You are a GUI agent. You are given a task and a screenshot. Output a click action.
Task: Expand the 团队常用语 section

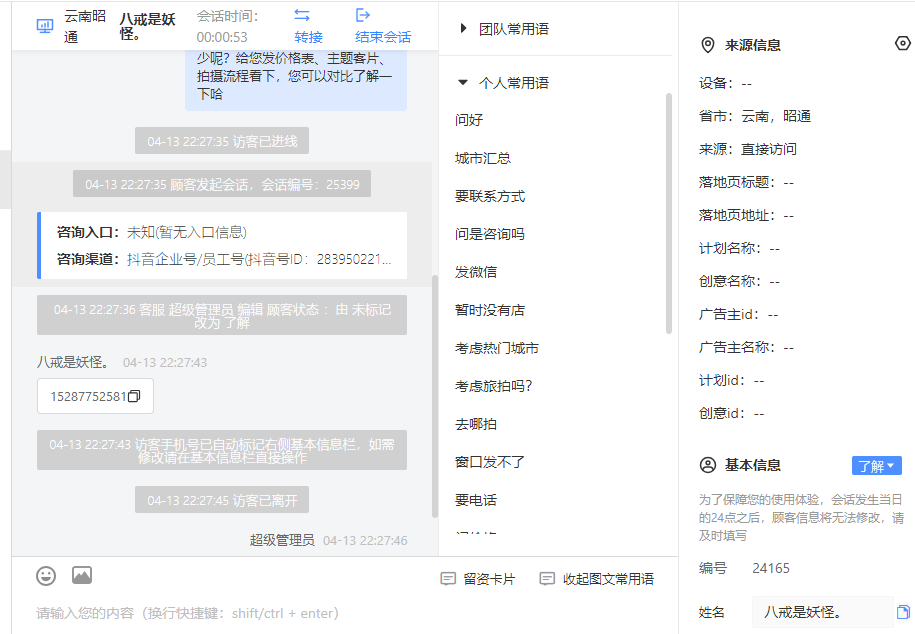(463, 28)
